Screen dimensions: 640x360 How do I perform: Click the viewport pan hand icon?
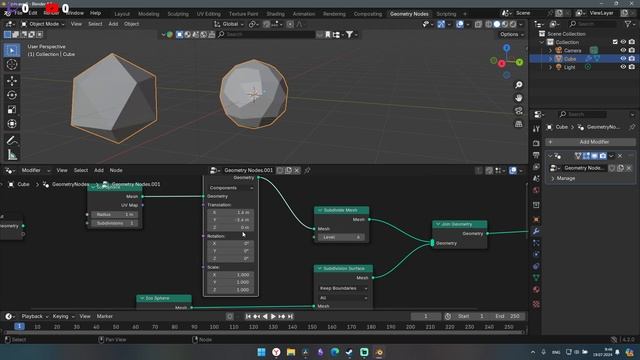[x=518, y=98]
